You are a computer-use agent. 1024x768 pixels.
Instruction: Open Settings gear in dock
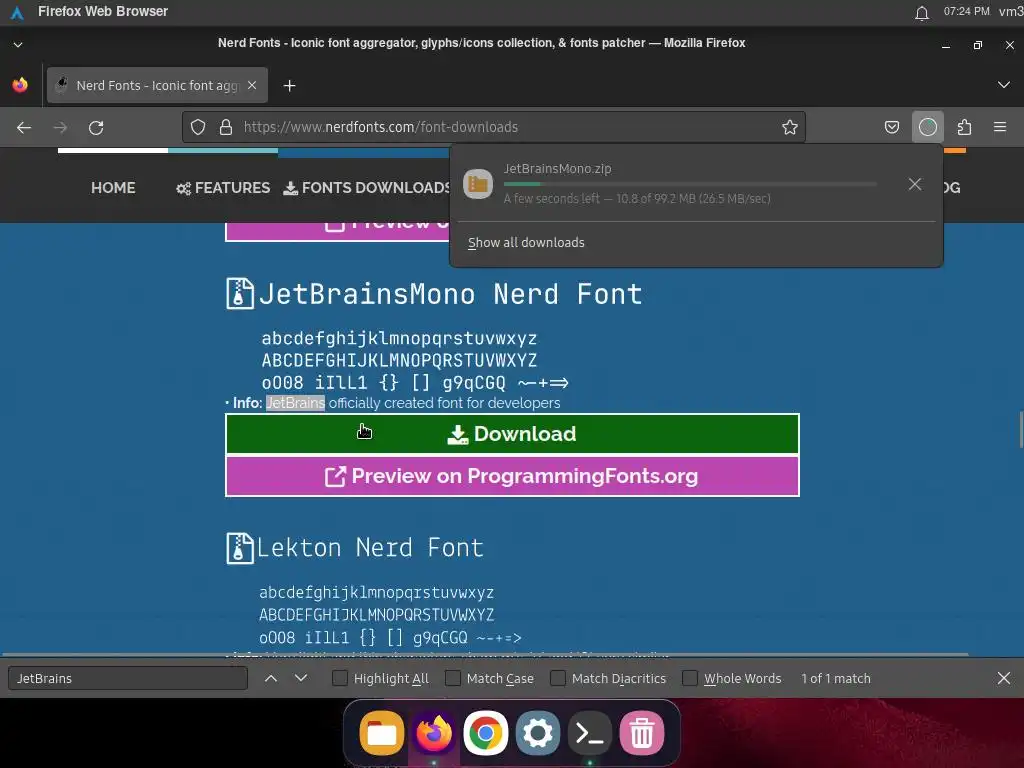537,733
